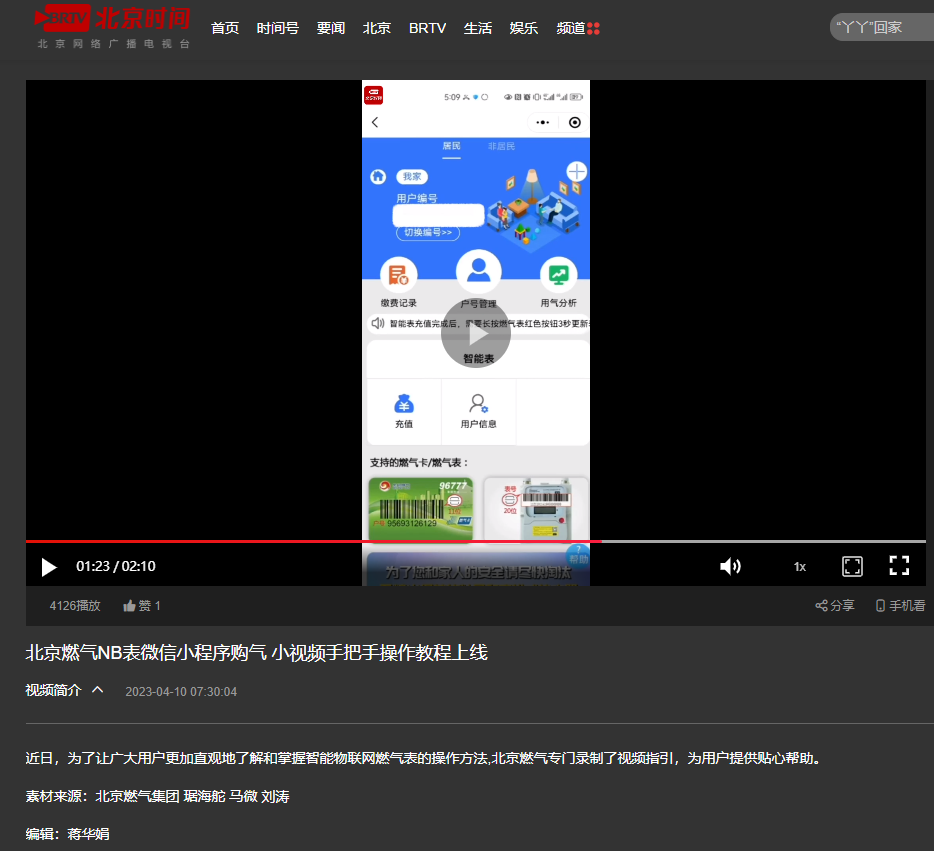The image size is (934, 851).
Task: Open the 缴费记录 icon
Action: coord(398,282)
